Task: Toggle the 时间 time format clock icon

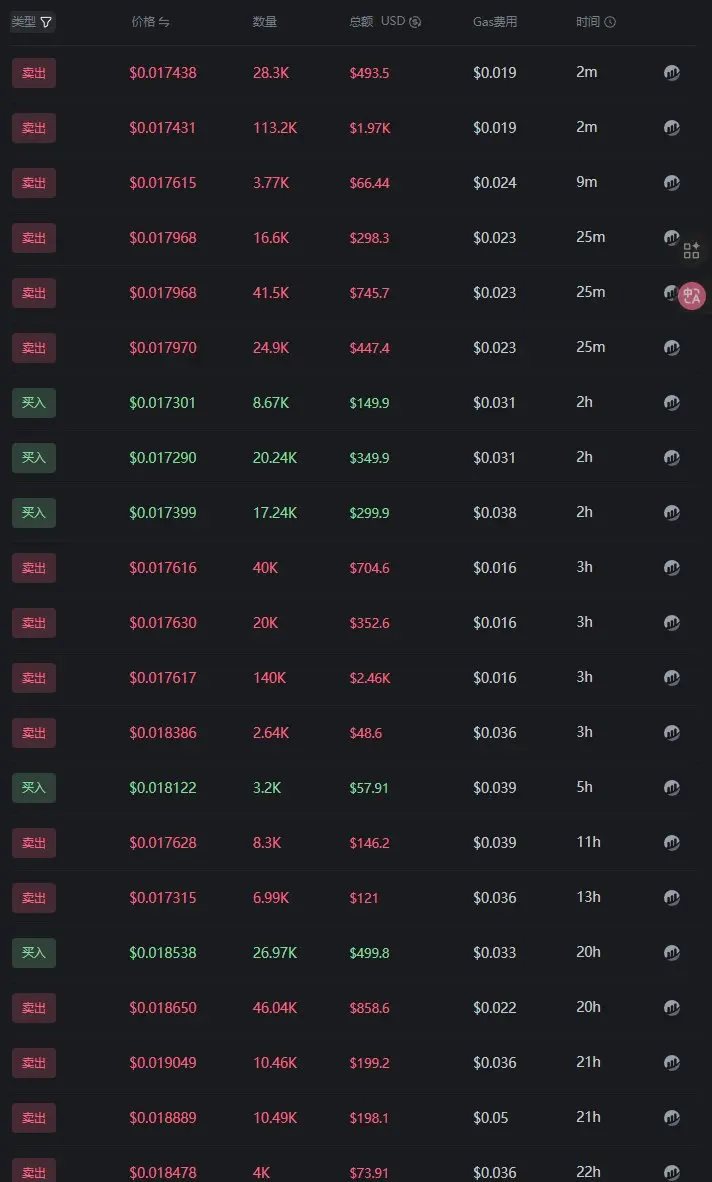Action: (x=610, y=22)
